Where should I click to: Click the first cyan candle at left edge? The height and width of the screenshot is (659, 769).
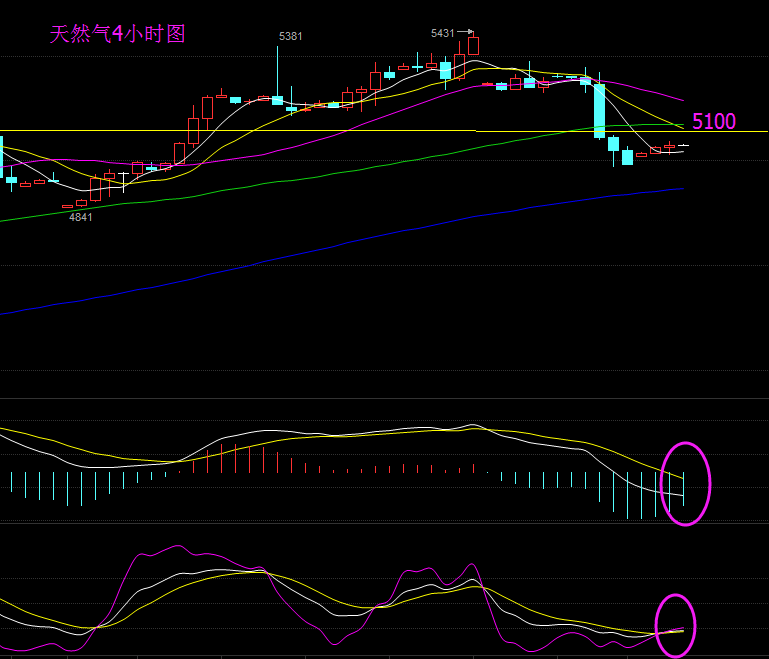(x=2, y=160)
